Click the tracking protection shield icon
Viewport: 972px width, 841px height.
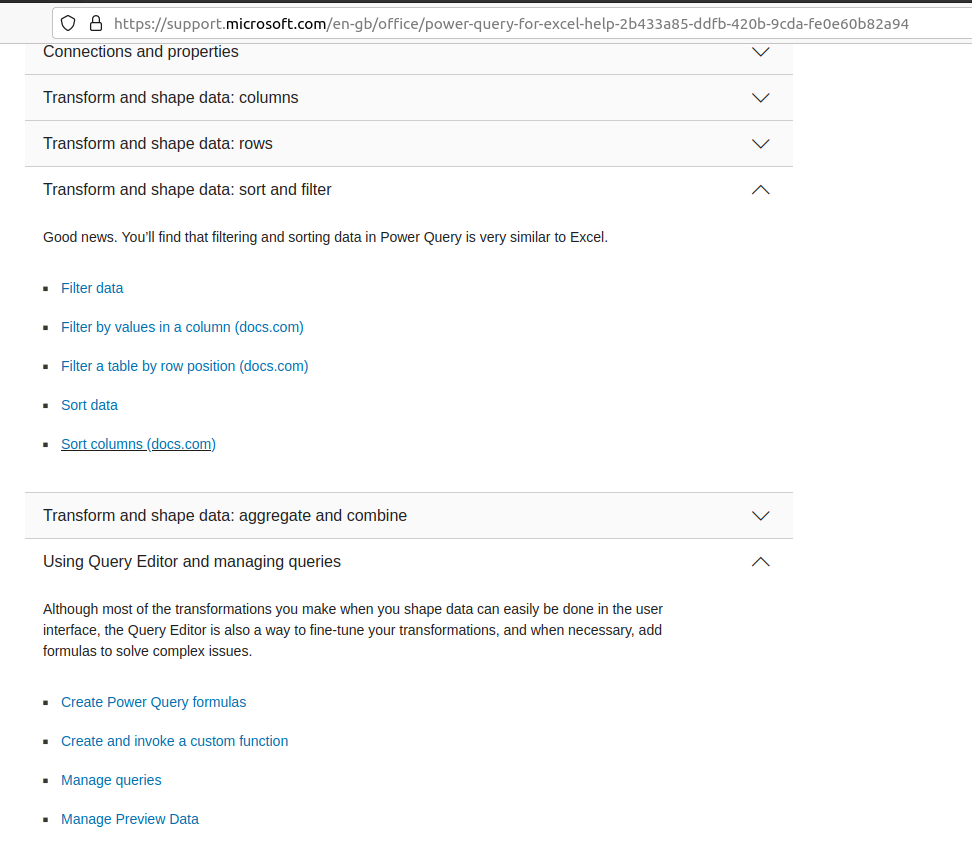[68, 22]
